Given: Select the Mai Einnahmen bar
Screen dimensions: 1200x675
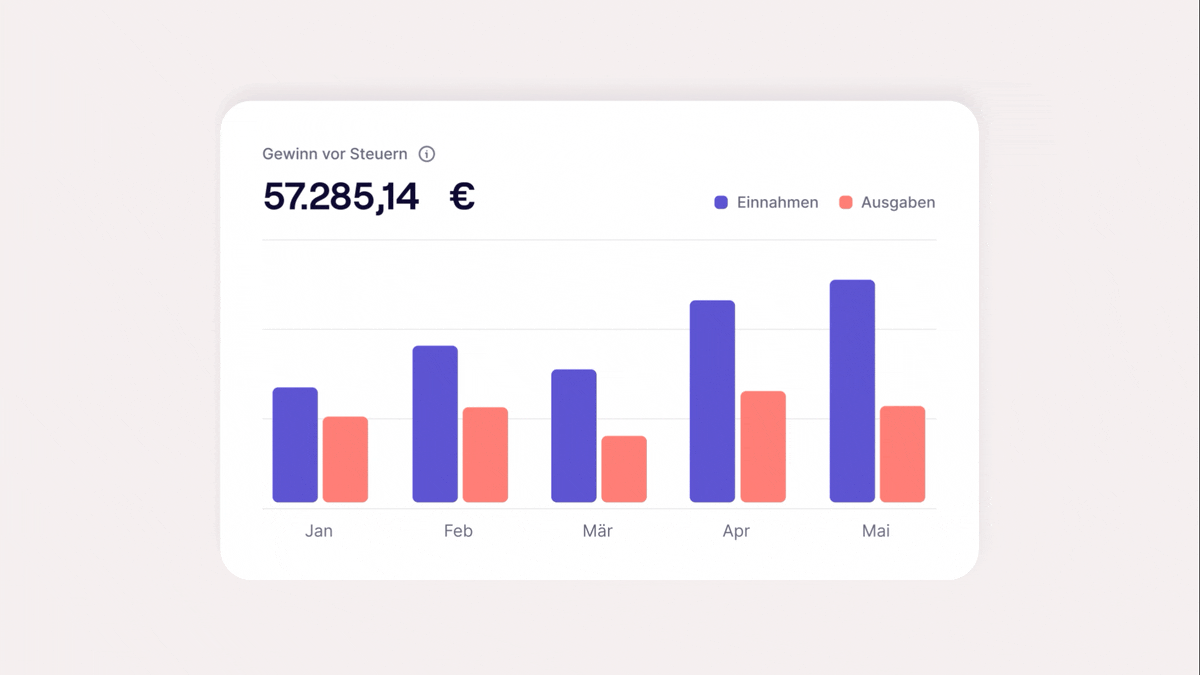Looking at the screenshot, I should click(x=852, y=391).
